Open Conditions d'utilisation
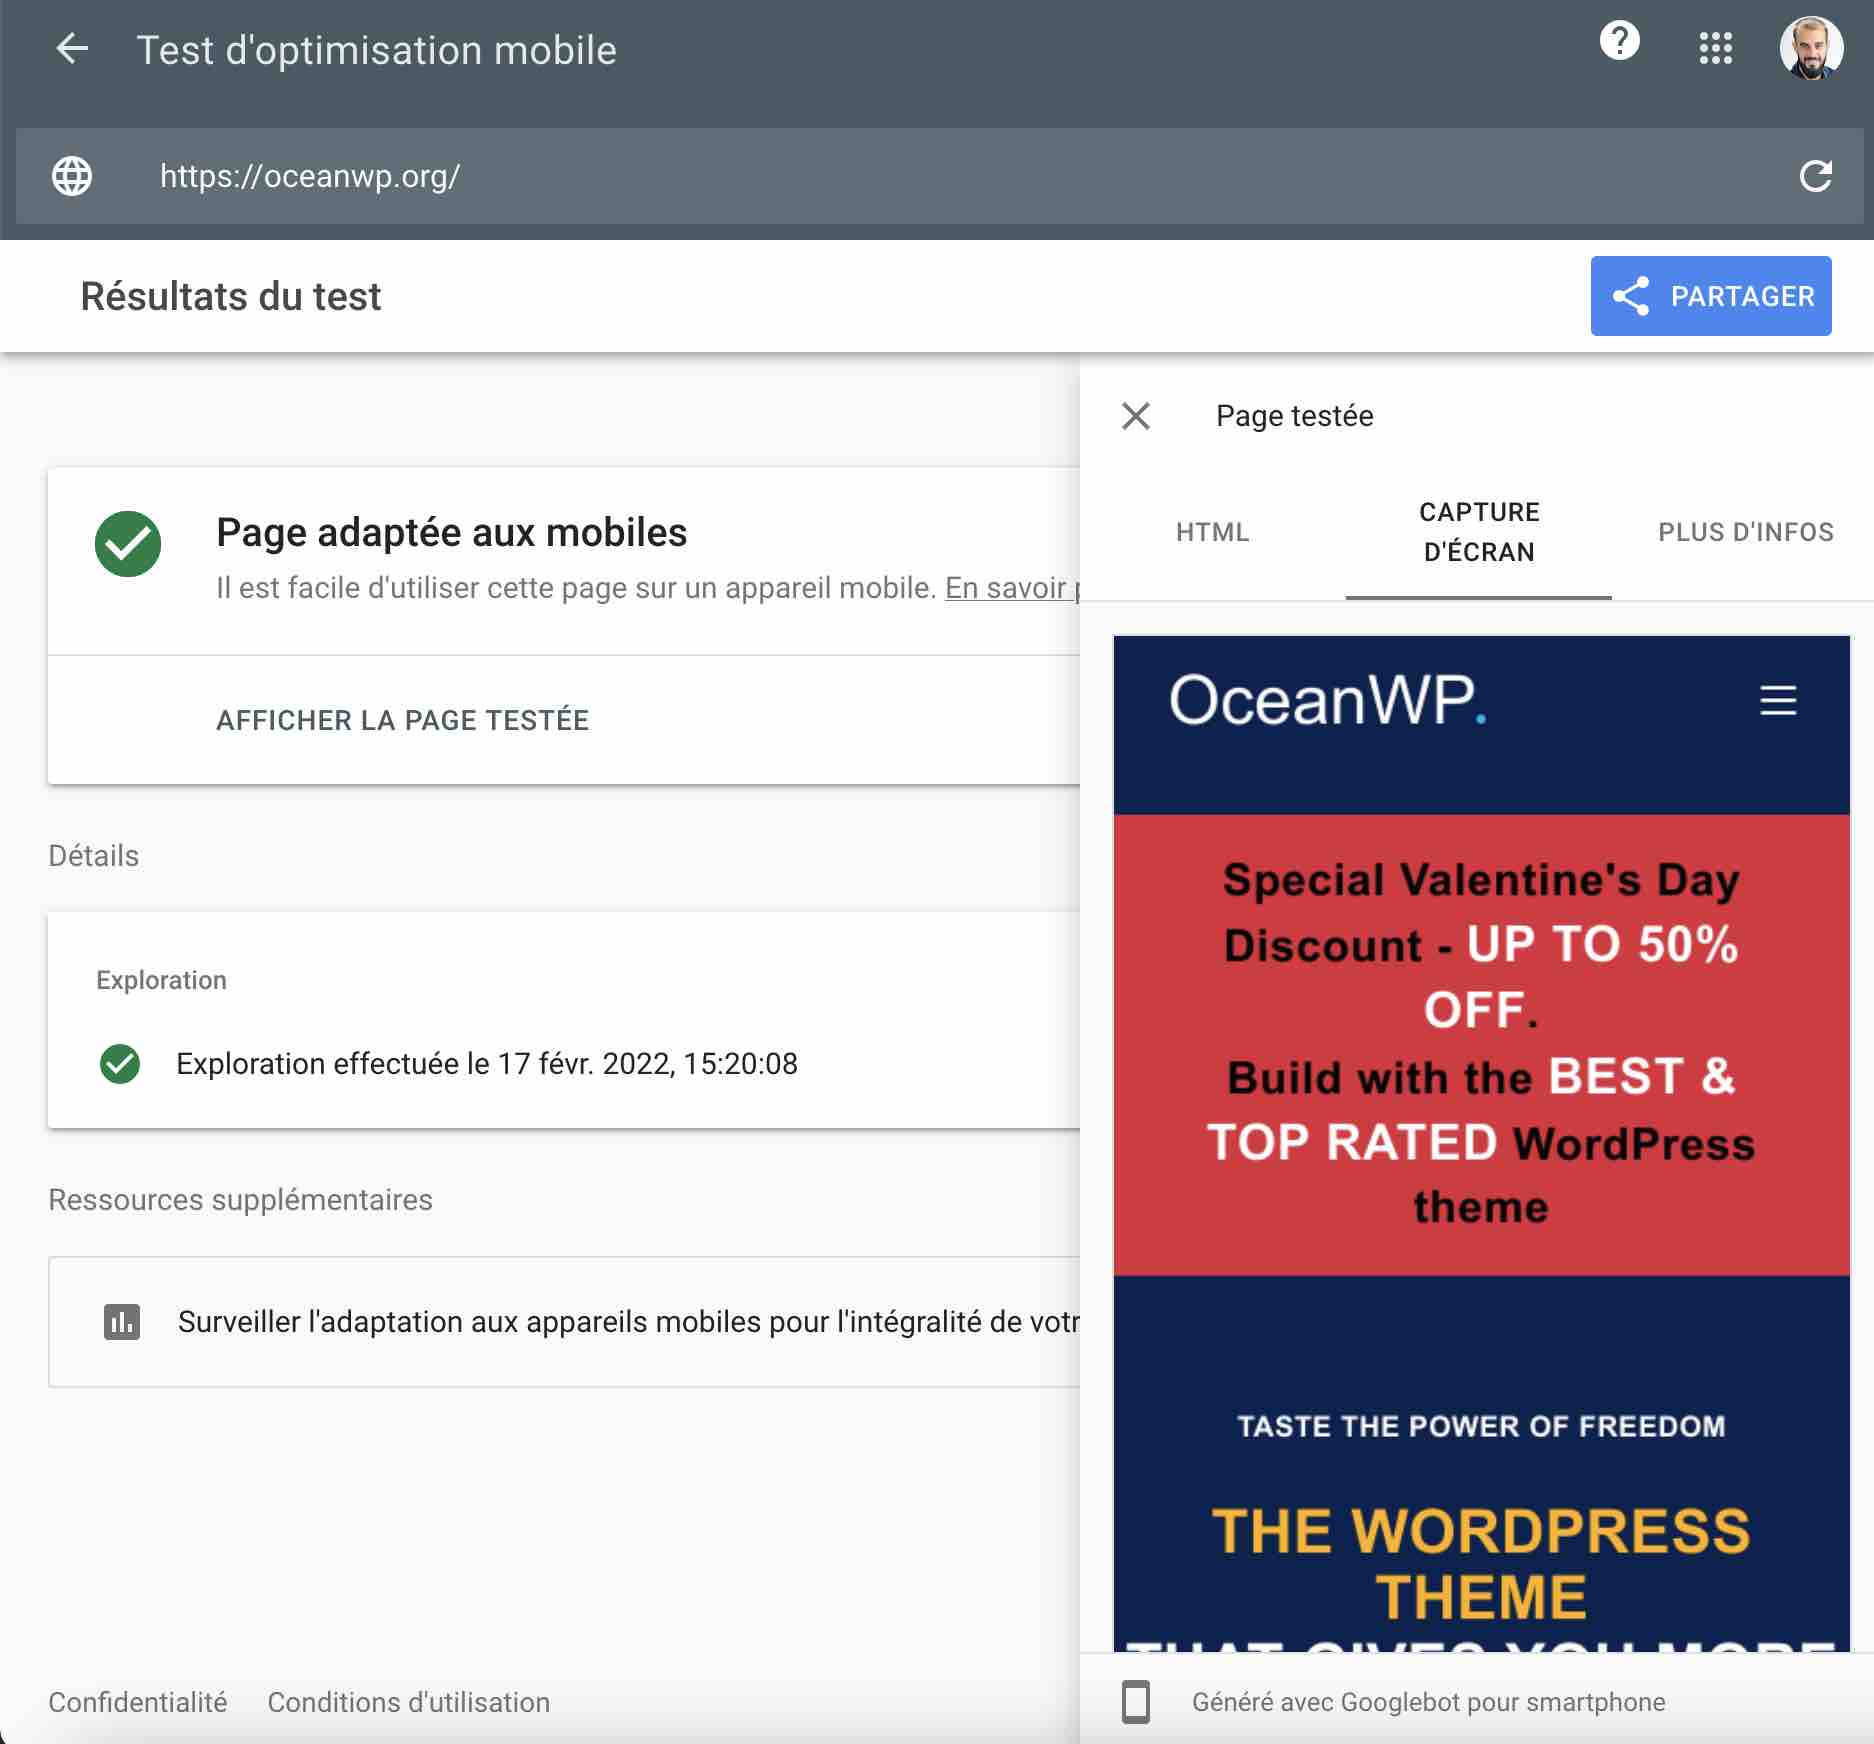 407,1701
